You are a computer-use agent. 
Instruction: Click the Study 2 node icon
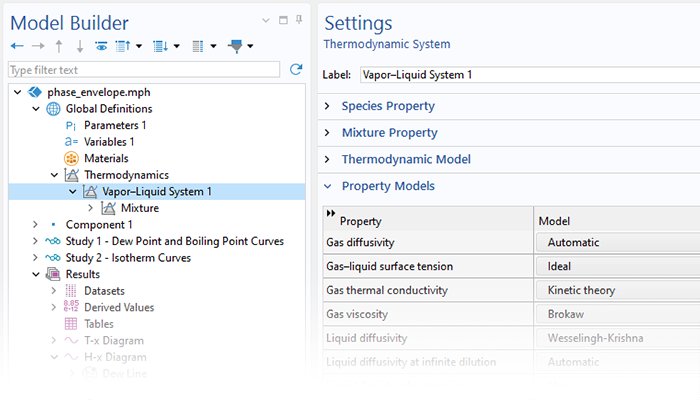click(x=53, y=258)
